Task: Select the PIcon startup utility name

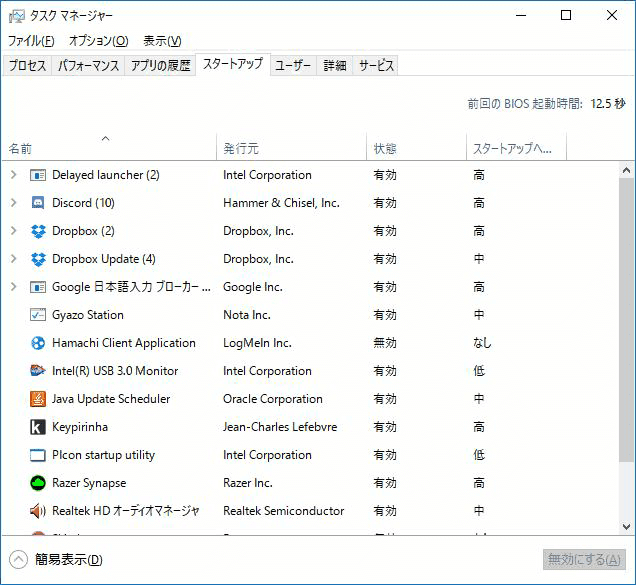Action: [x=103, y=455]
